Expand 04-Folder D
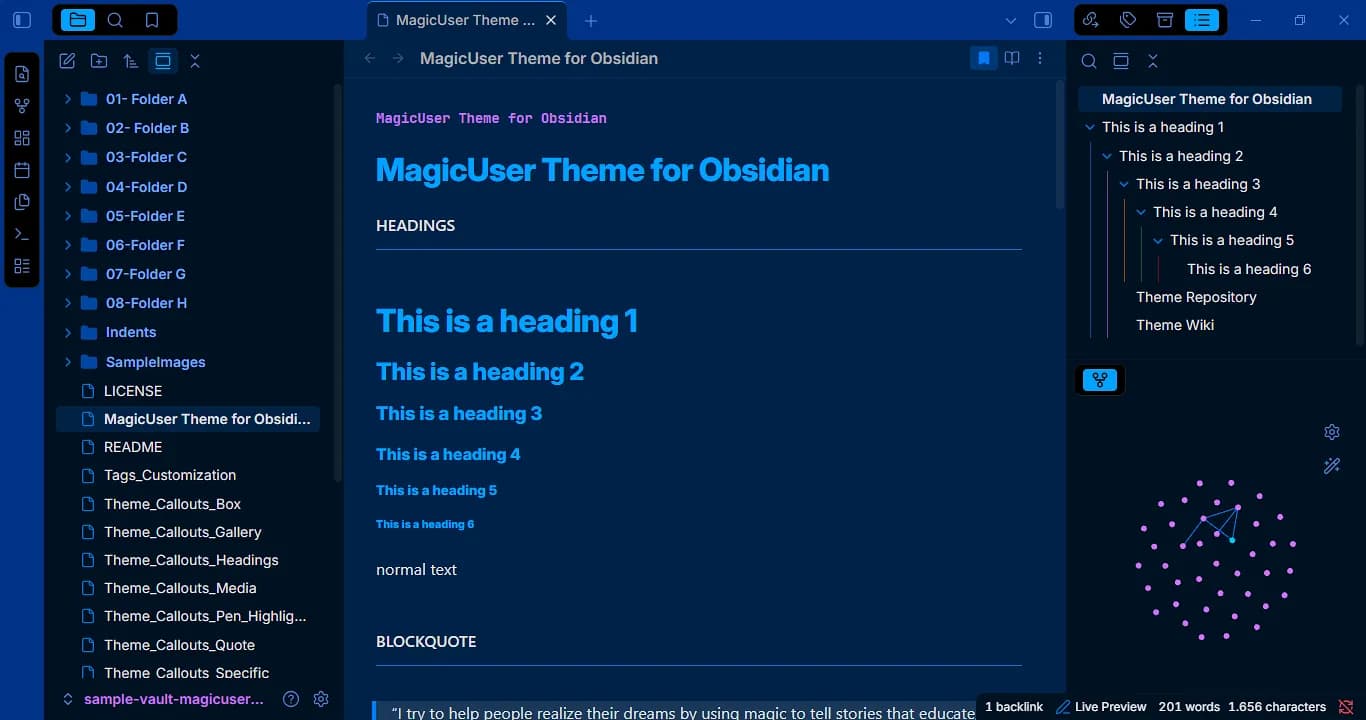Viewport: 1366px width, 720px height. pos(67,187)
